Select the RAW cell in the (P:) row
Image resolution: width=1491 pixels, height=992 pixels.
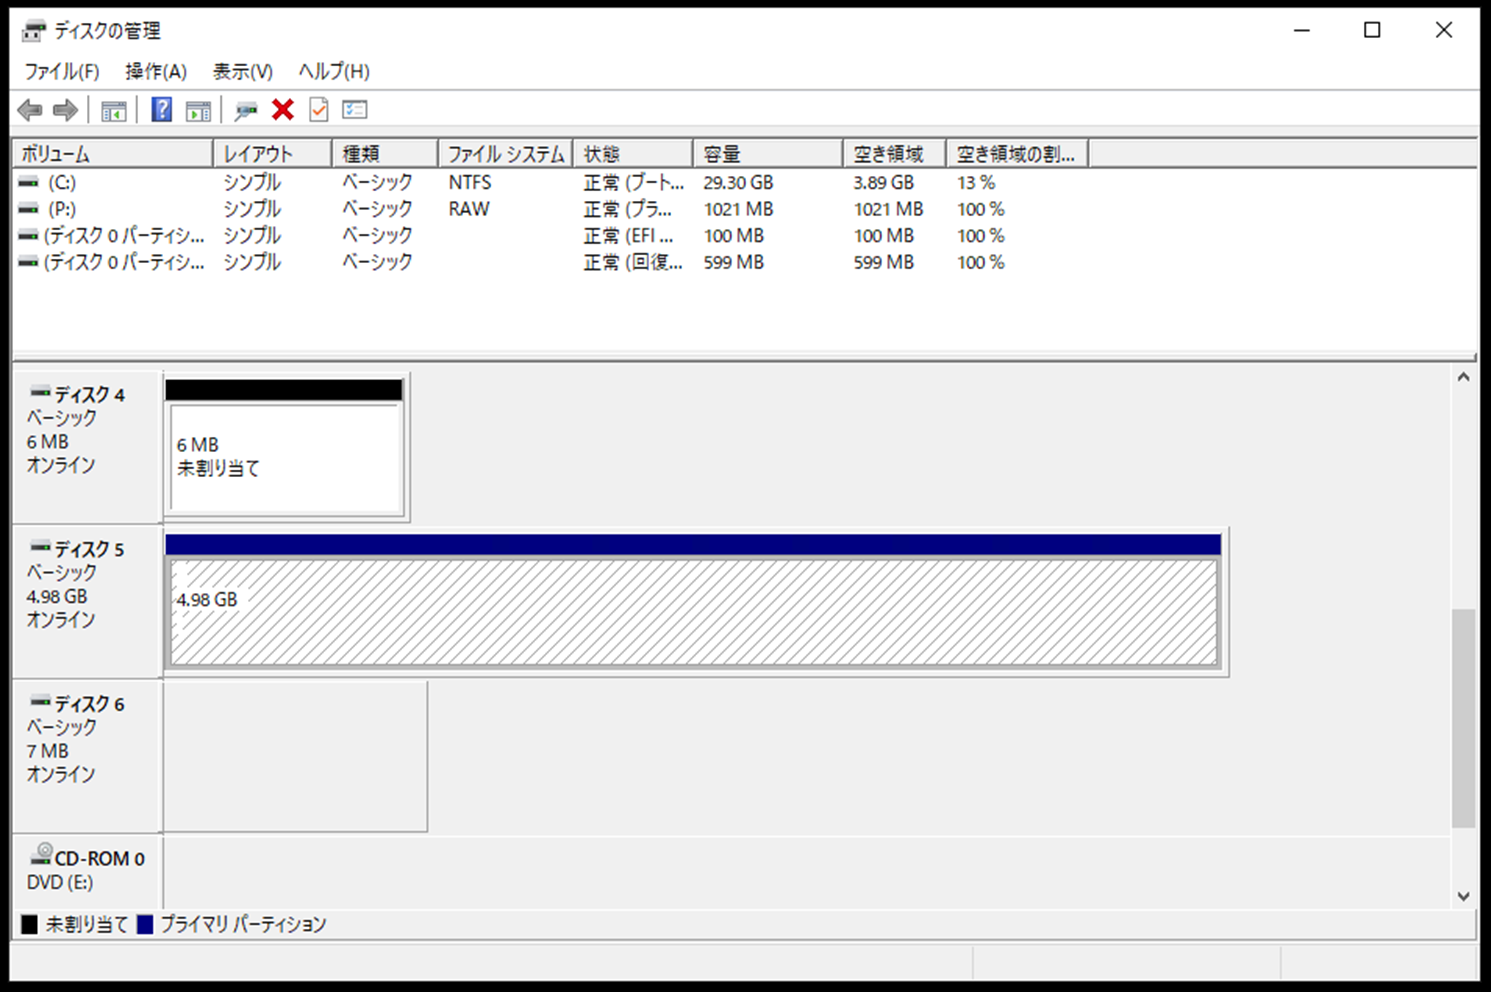pos(469,209)
